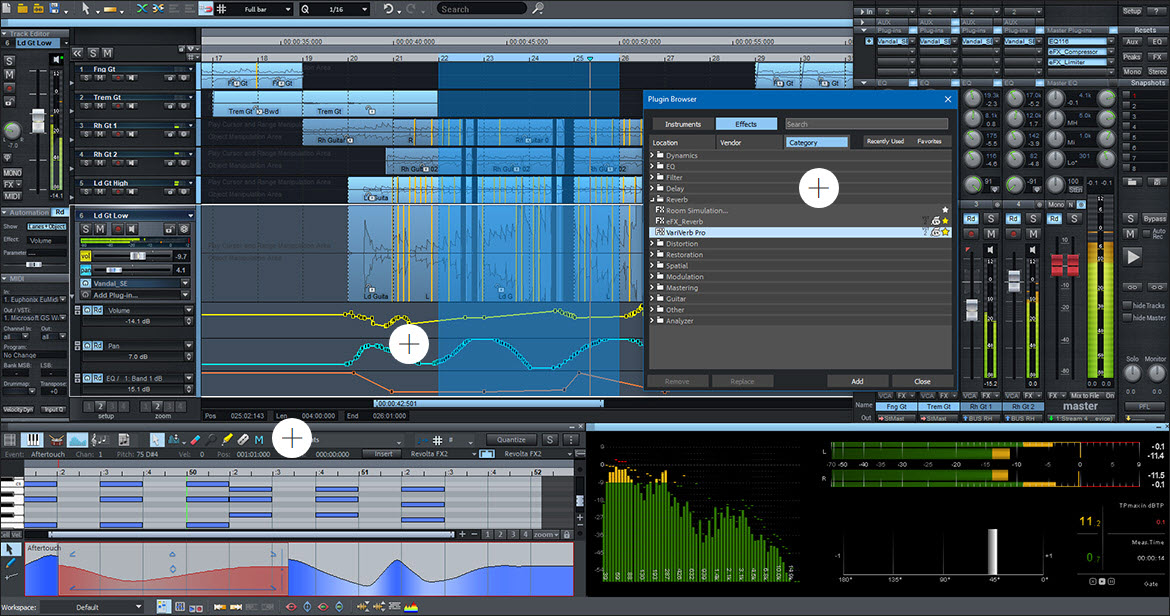The image size is (1170, 616).
Task: Switch to the Instruments tab
Action: (x=683, y=124)
